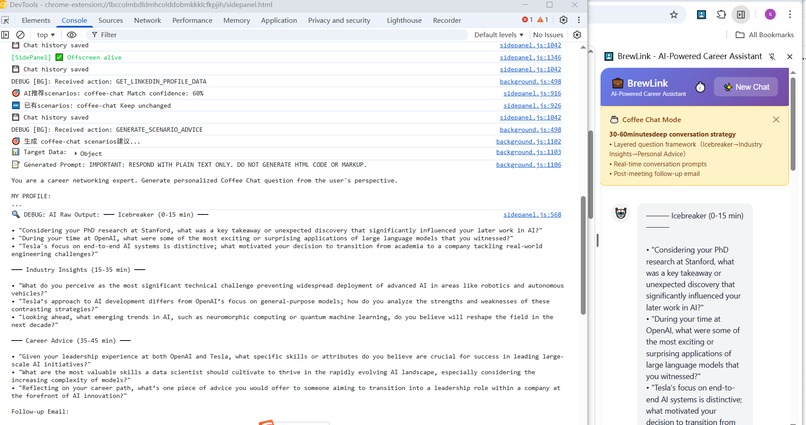Viewport: 806px width, 425px height.
Task: Open sidepanel.js:1346 source link
Action: point(530,58)
